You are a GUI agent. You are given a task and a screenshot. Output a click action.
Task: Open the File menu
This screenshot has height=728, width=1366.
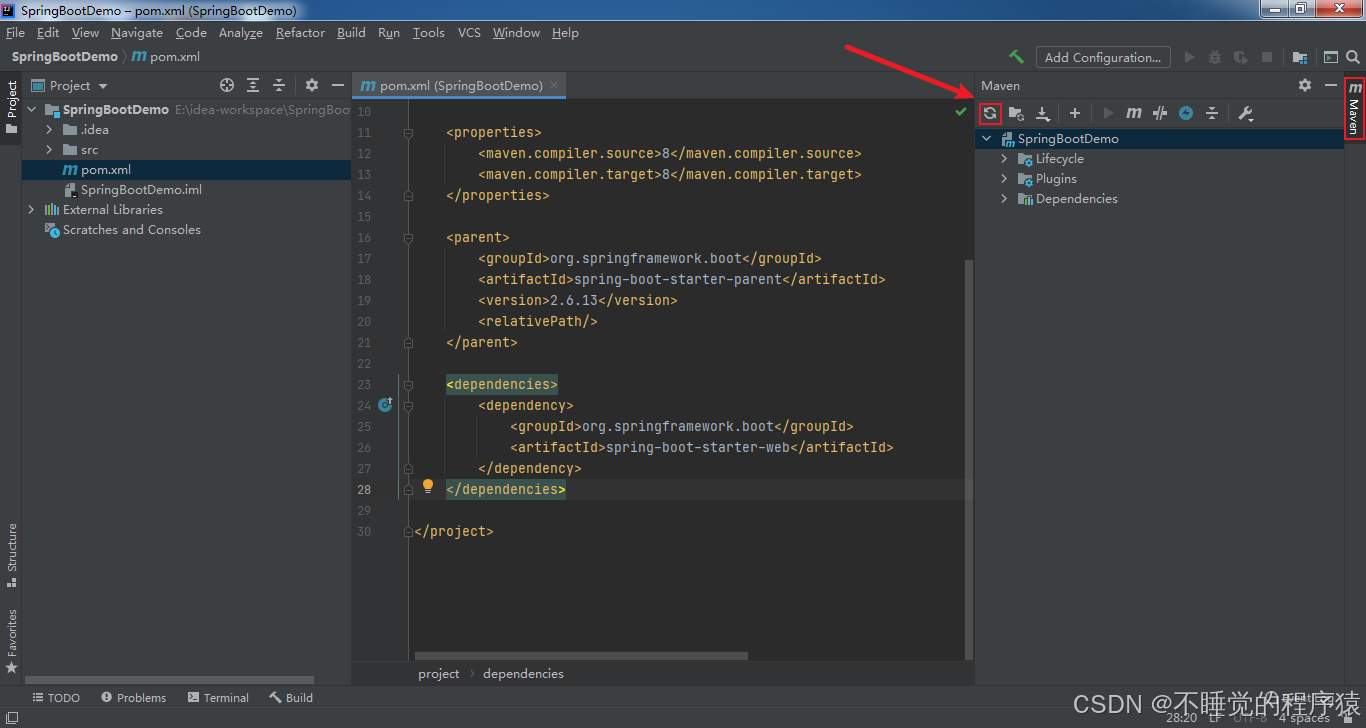[15, 32]
